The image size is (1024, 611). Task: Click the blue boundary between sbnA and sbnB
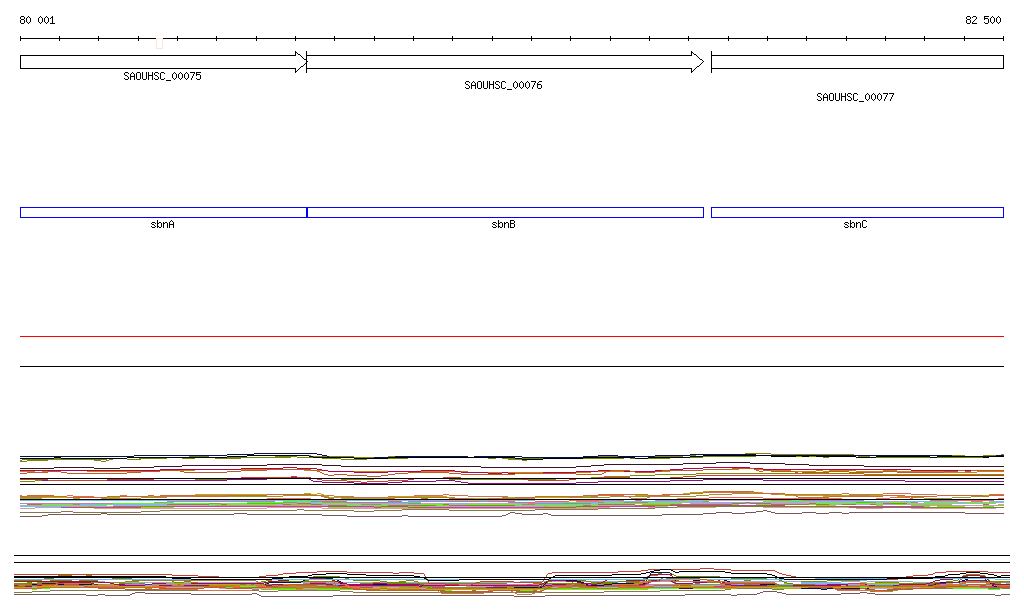point(307,212)
